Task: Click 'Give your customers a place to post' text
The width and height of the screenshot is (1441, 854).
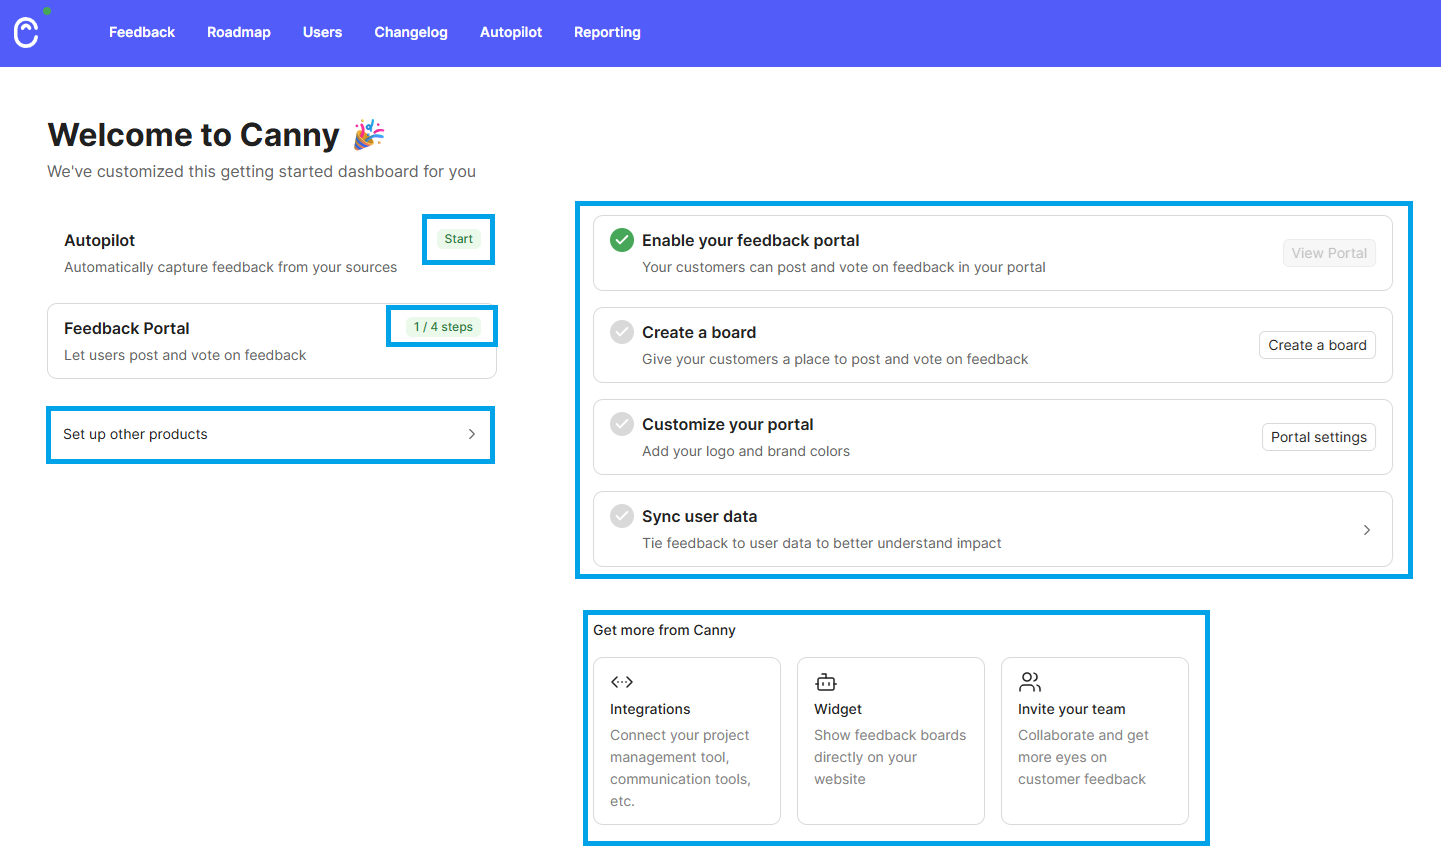Action: tap(835, 359)
